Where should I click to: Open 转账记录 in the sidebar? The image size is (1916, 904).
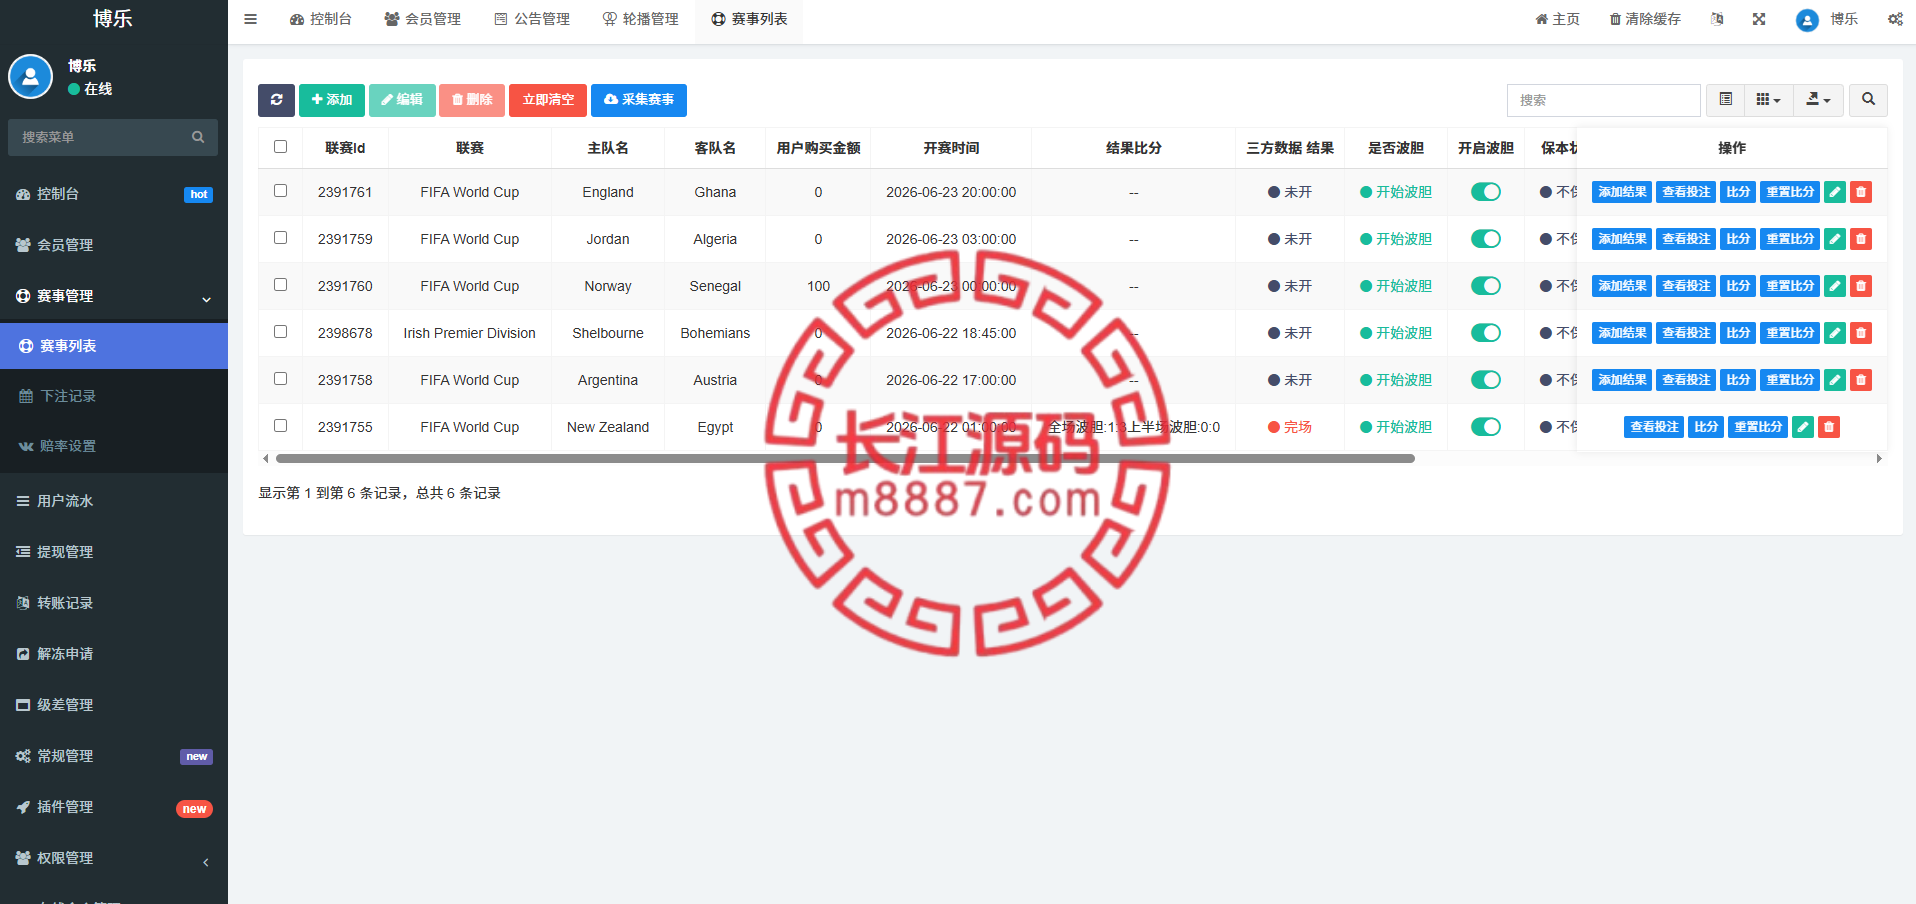[x=114, y=603]
